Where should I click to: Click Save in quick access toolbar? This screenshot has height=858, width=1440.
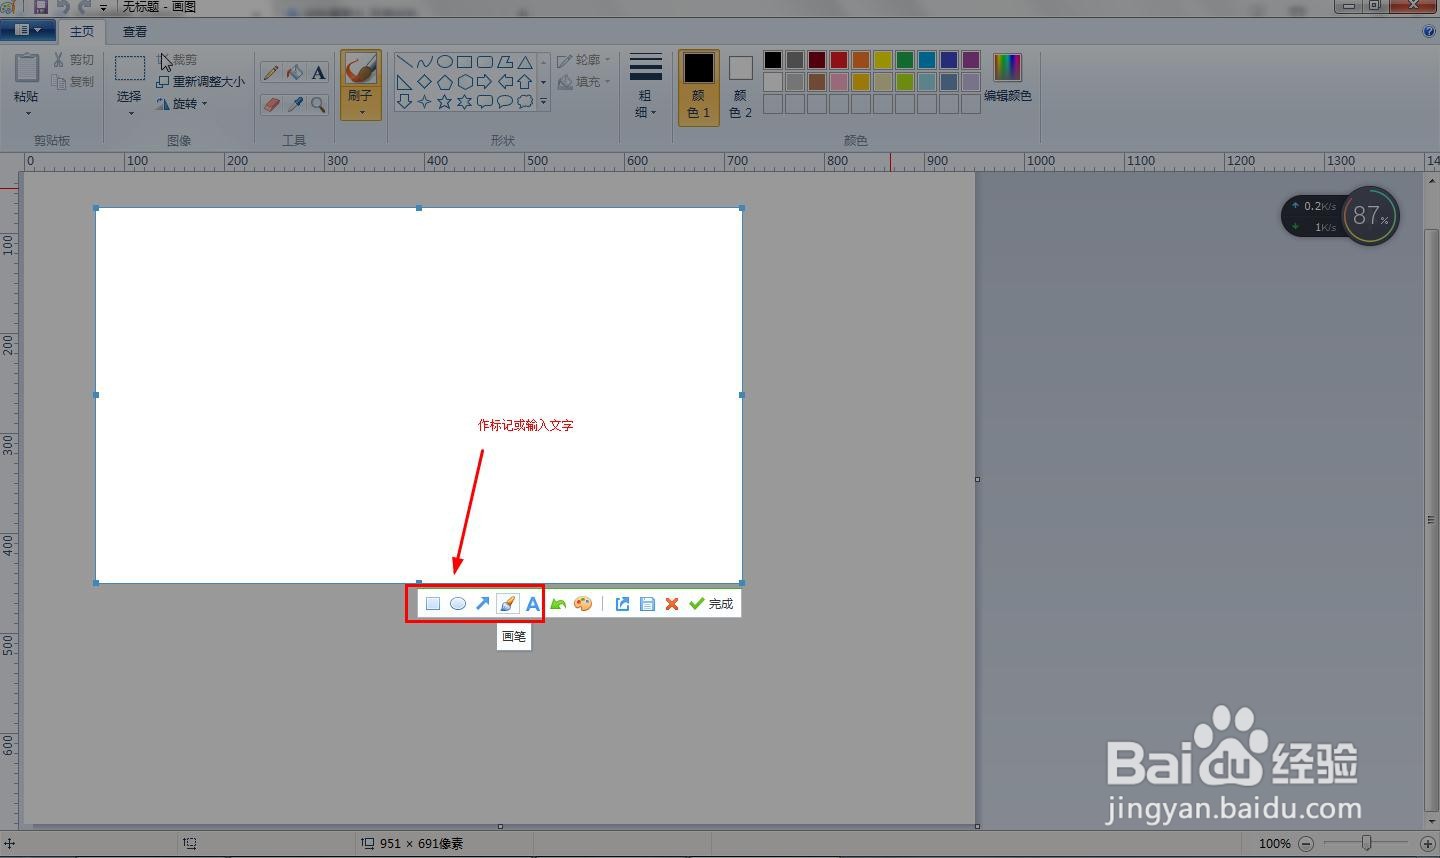coord(41,6)
